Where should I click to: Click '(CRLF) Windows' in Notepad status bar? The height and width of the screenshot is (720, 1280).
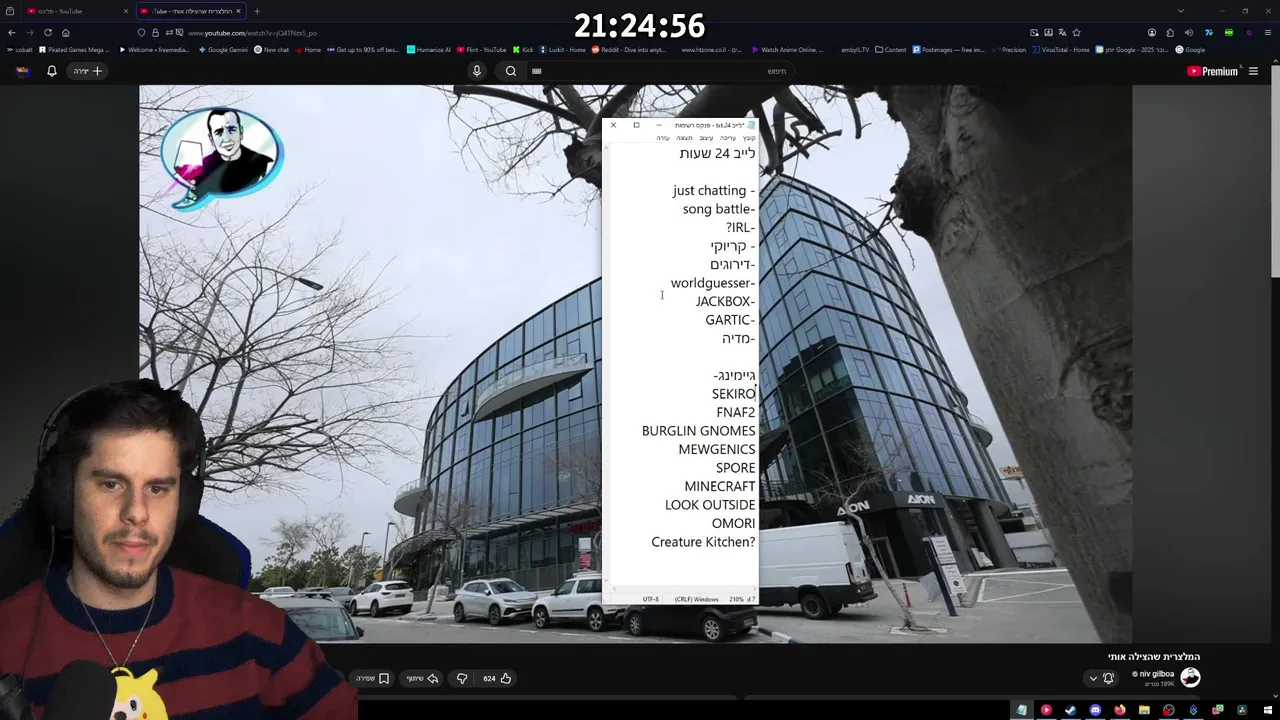click(x=696, y=599)
